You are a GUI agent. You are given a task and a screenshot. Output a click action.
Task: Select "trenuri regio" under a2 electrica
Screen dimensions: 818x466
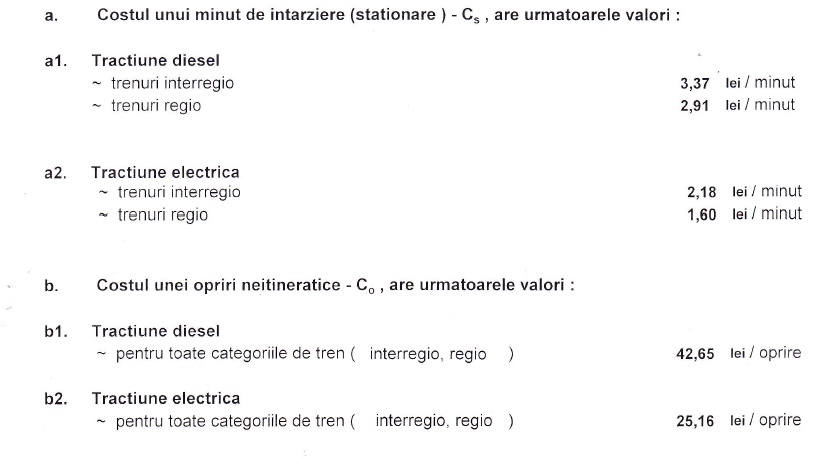click(x=162, y=214)
